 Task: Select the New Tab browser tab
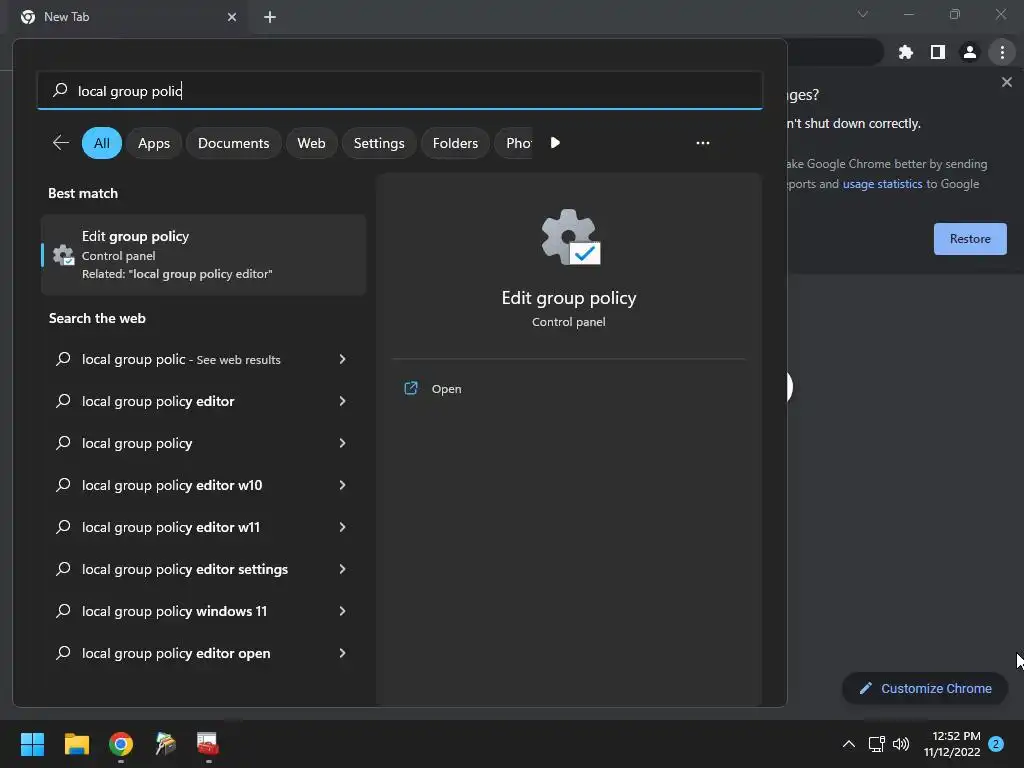129,17
